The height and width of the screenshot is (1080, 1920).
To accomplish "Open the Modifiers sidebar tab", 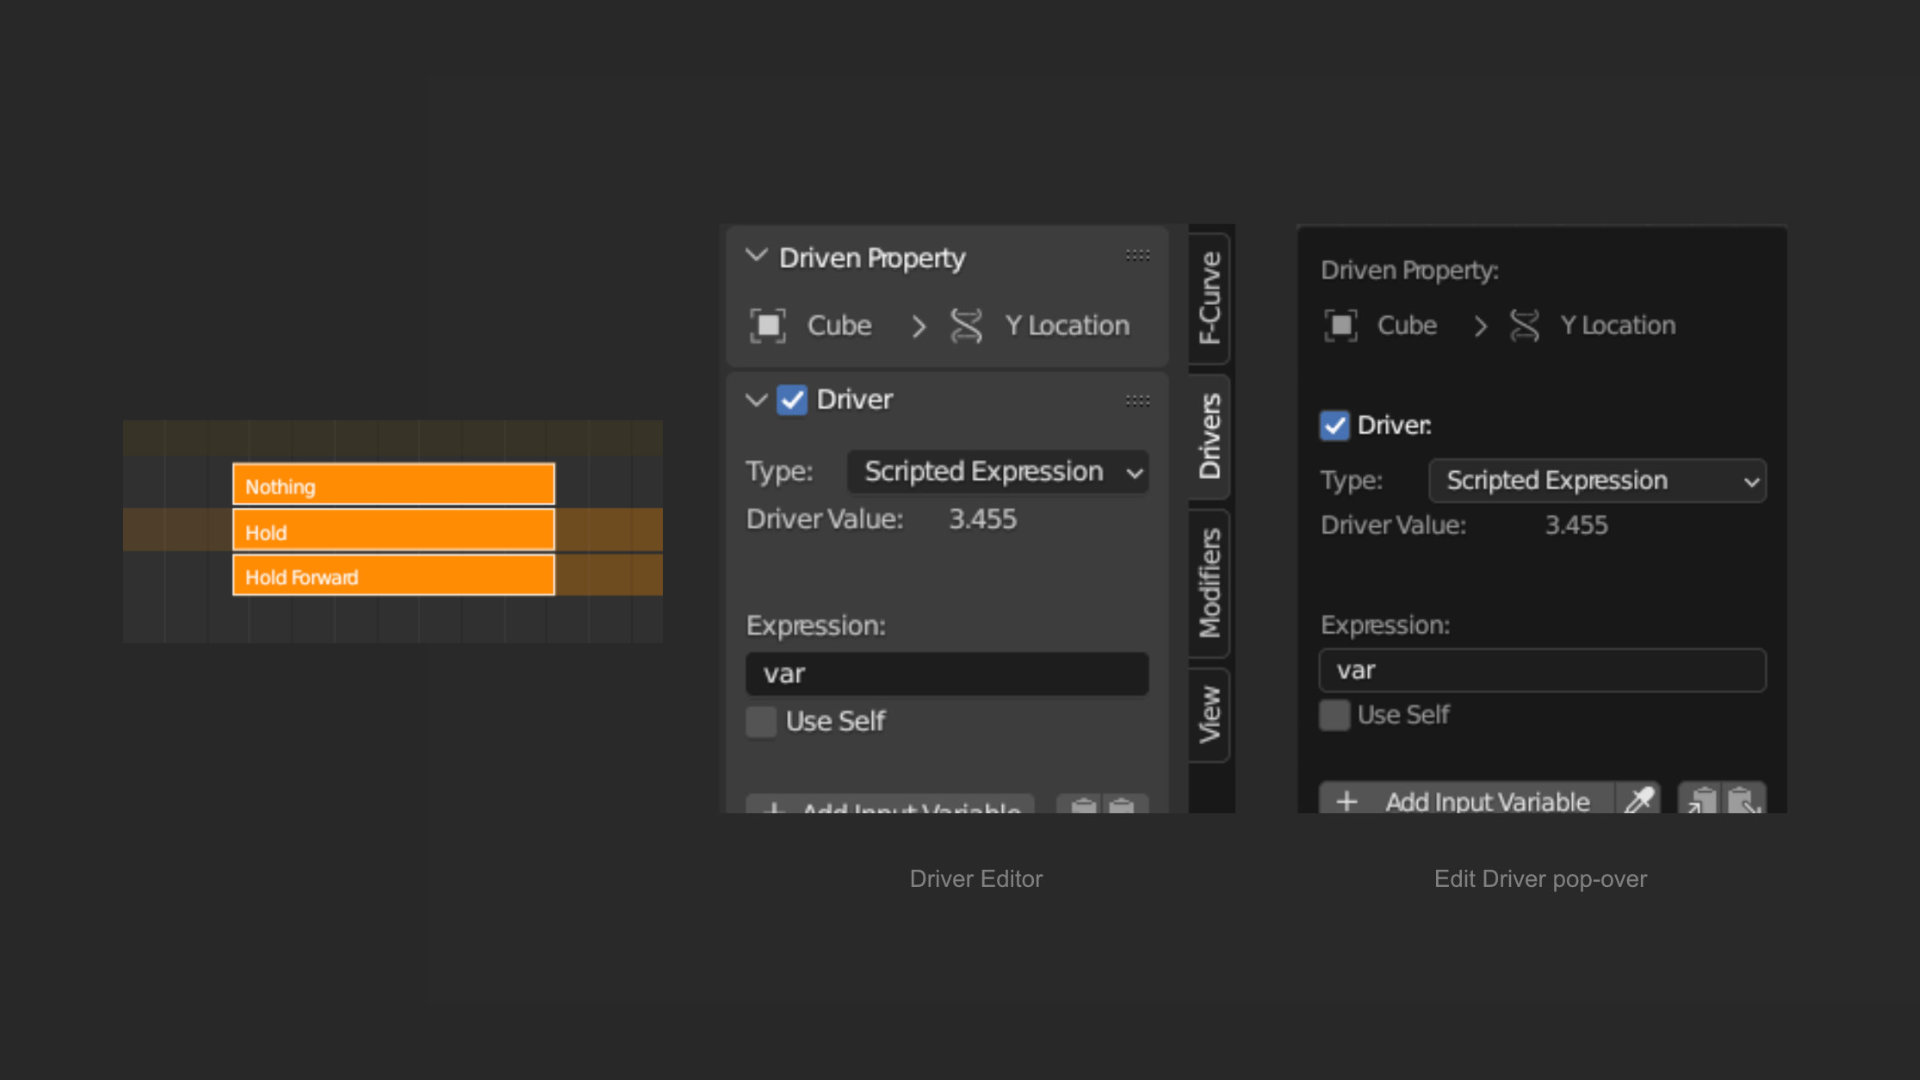I will [1210, 583].
